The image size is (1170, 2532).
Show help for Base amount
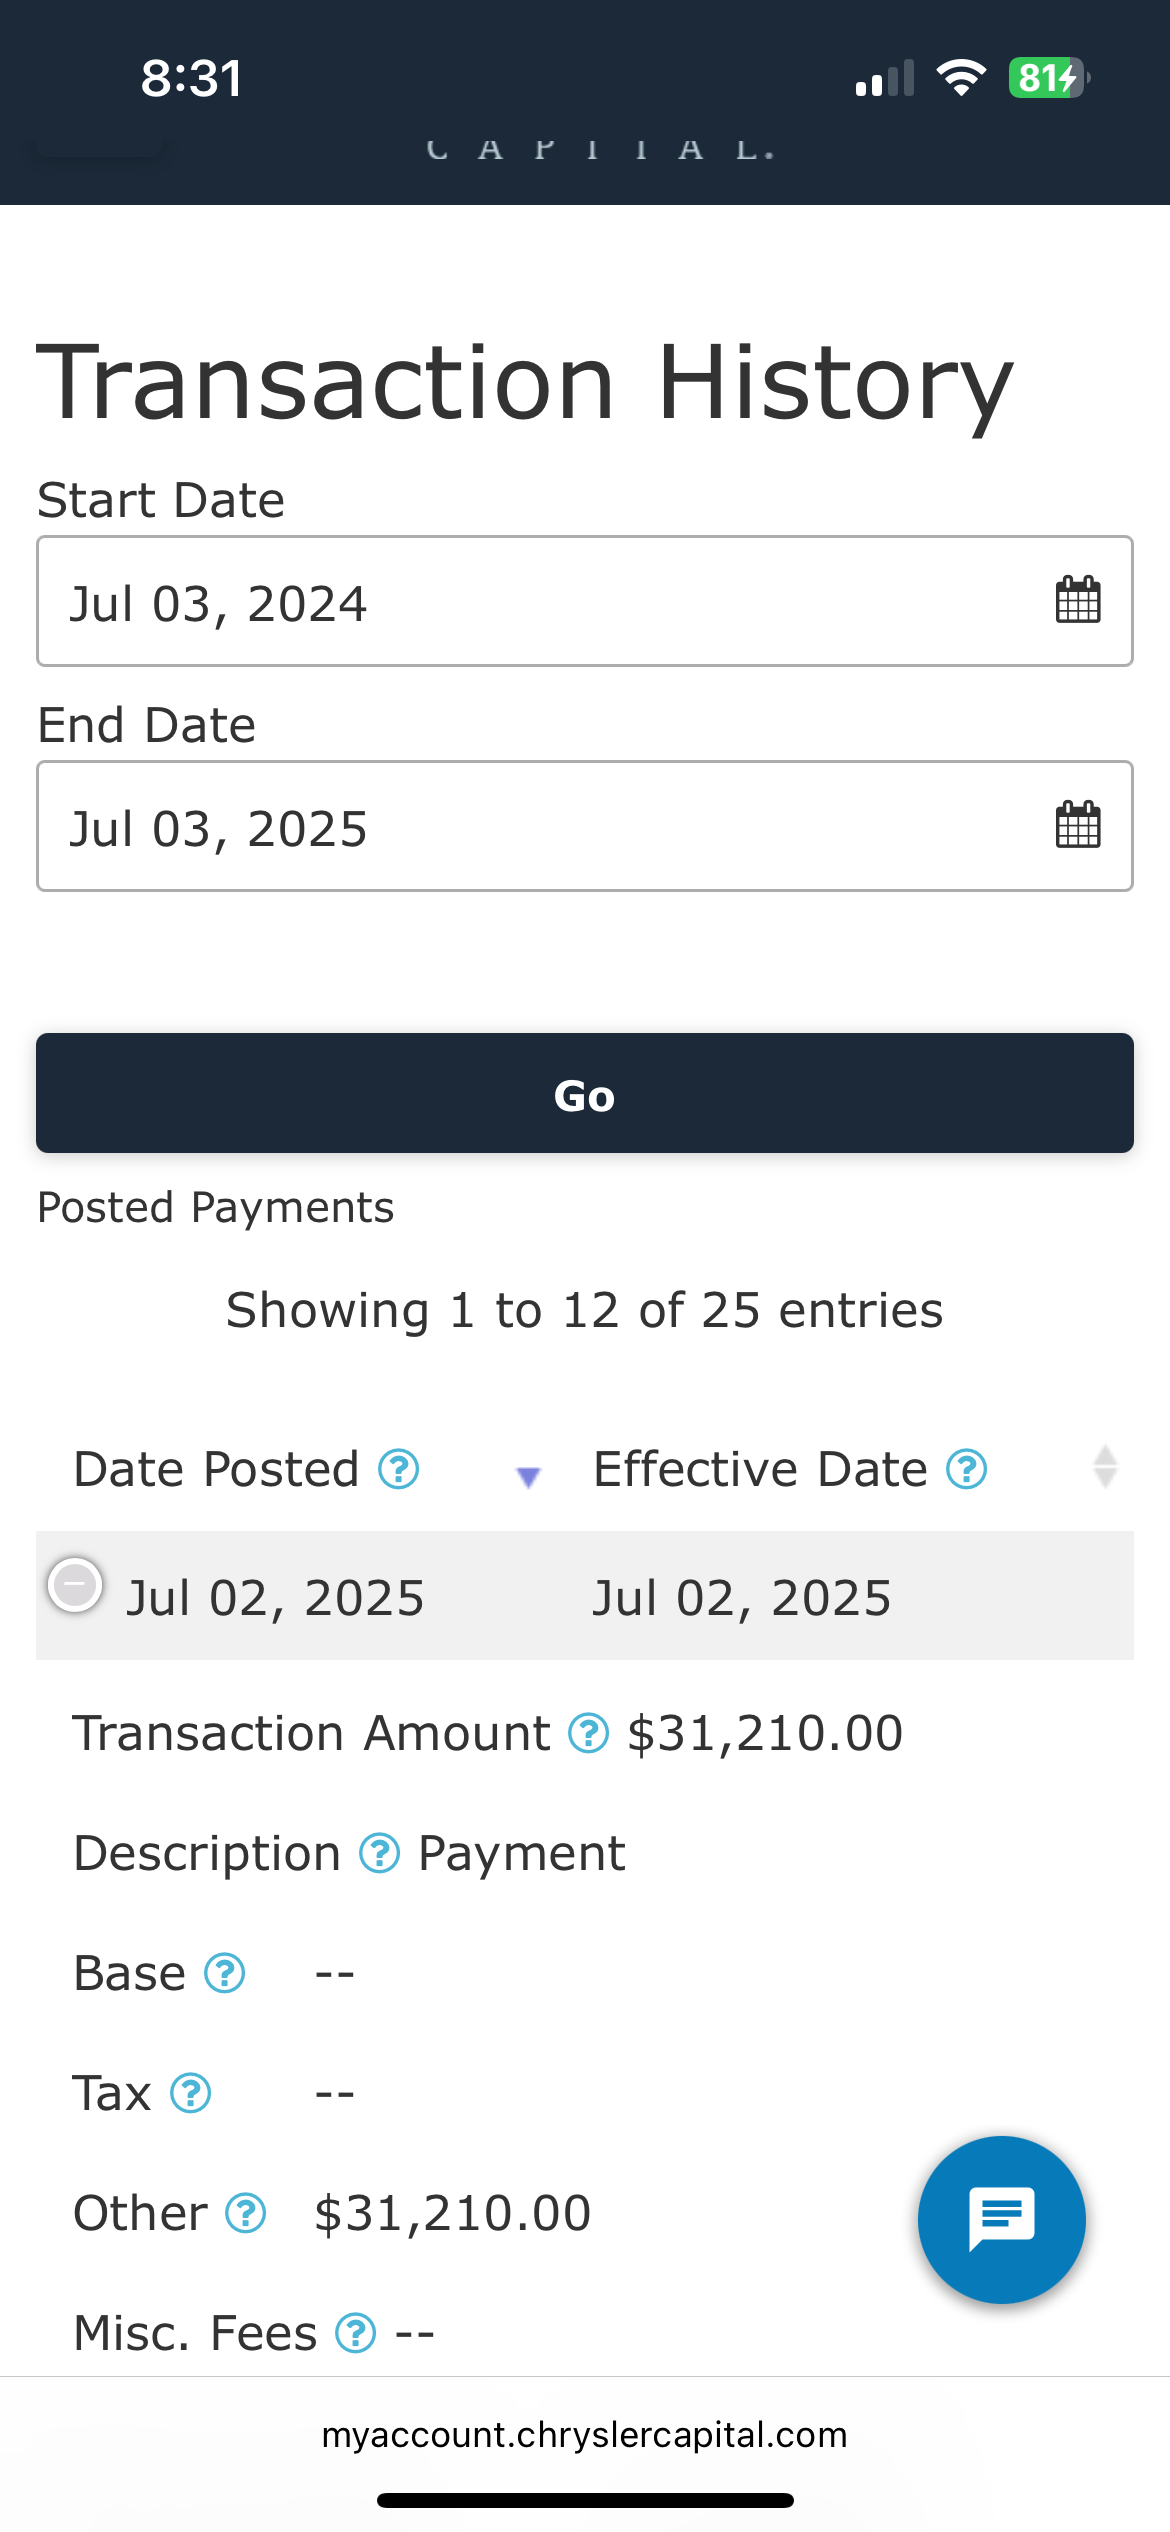pos(225,1973)
